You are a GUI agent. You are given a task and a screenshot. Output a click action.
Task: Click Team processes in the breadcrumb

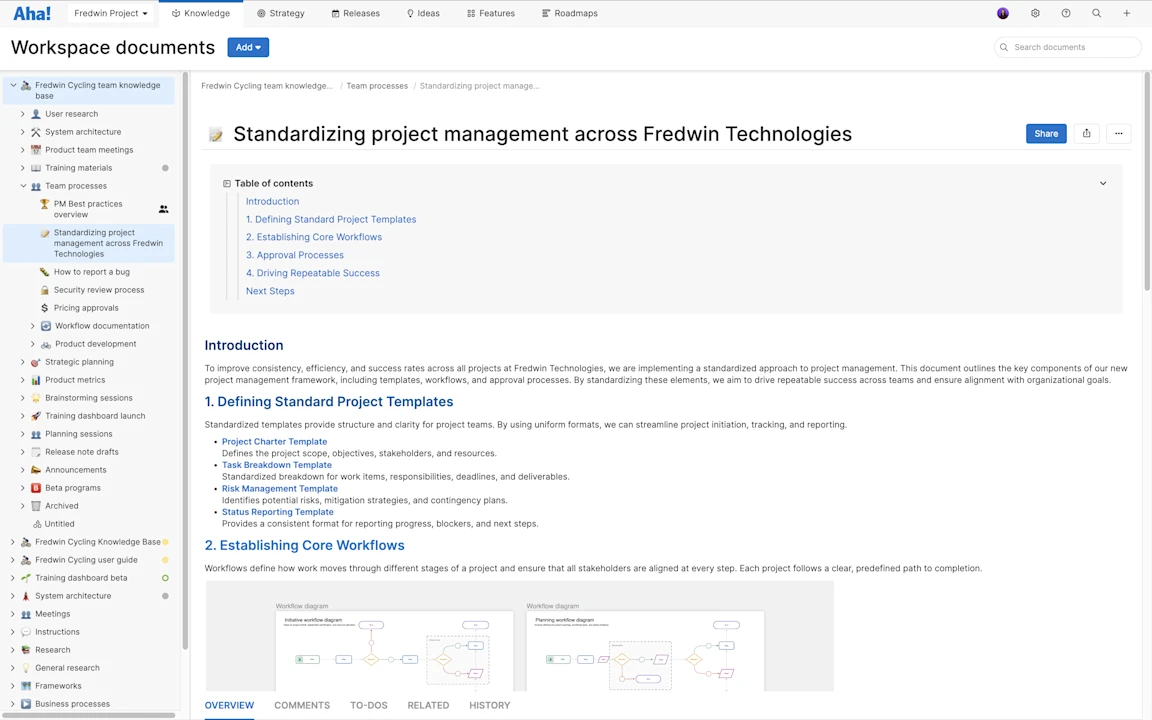(377, 86)
